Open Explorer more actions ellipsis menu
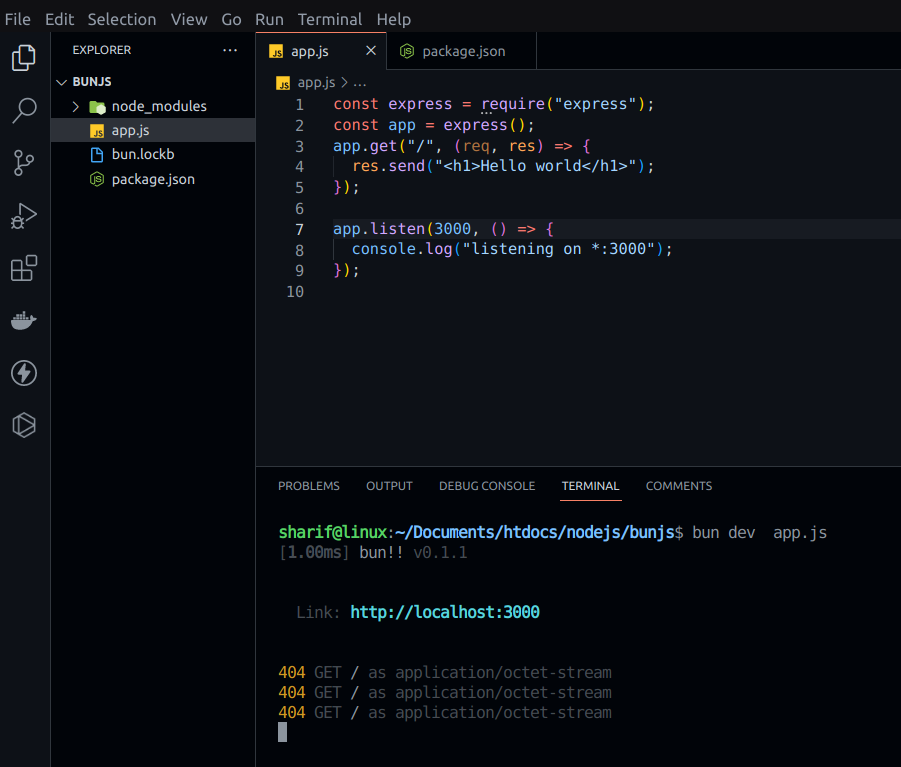The width and height of the screenshot is (901, 767). (230, 50)
